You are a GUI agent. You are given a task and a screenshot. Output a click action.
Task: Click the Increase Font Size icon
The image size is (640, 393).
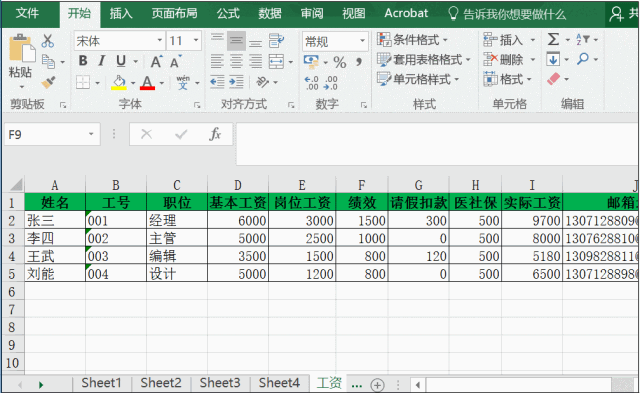click(156, 62)
